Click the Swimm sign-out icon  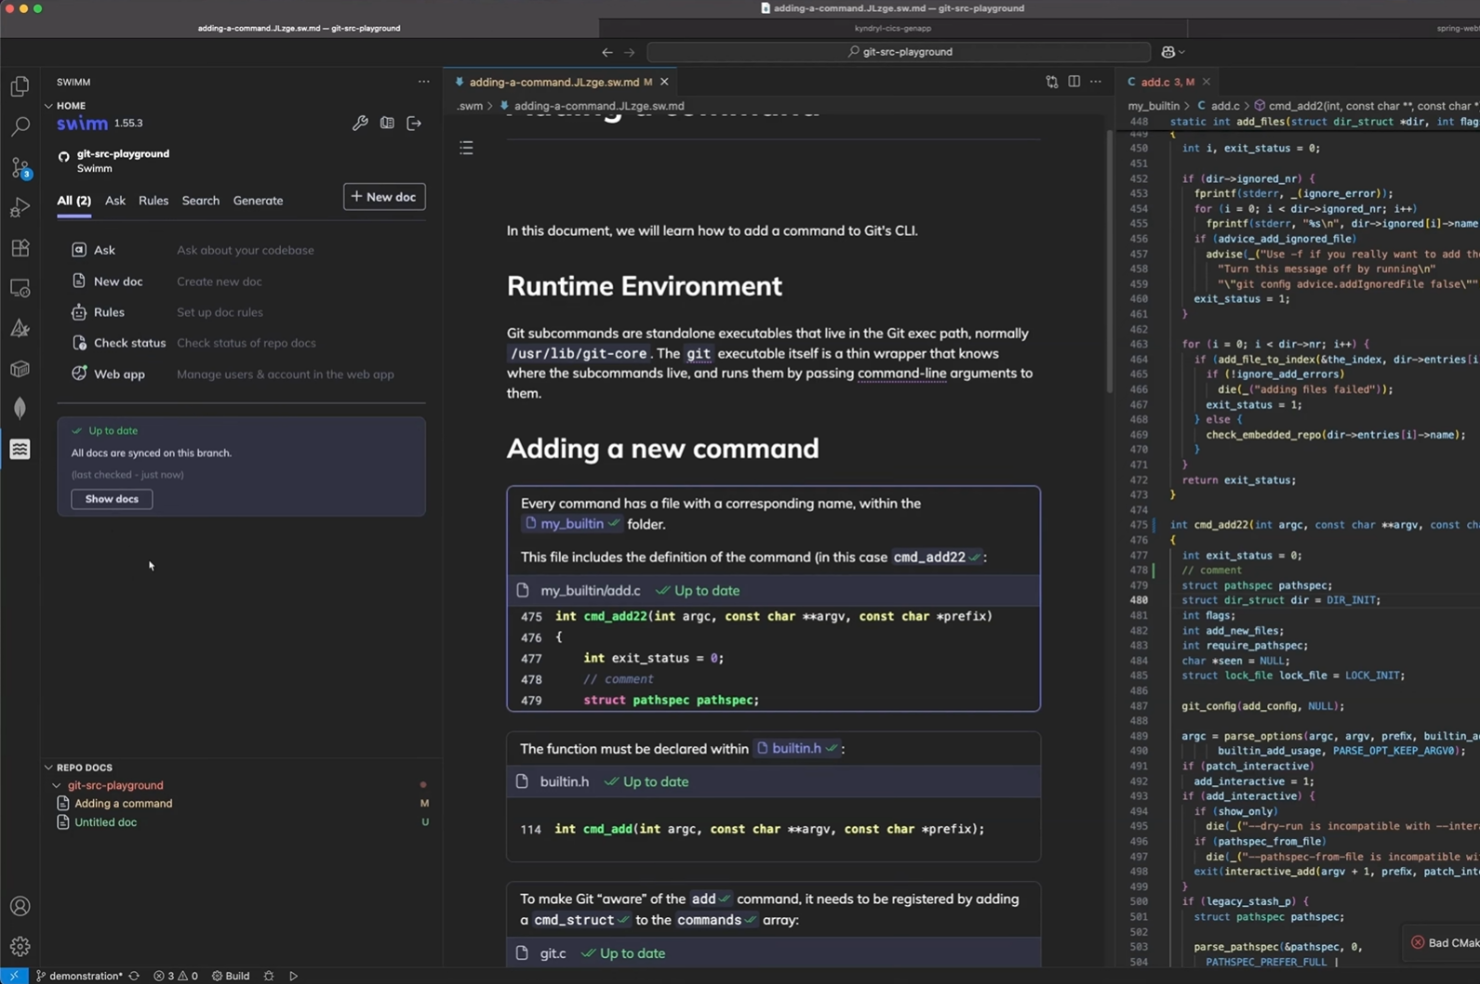(414, 123)
